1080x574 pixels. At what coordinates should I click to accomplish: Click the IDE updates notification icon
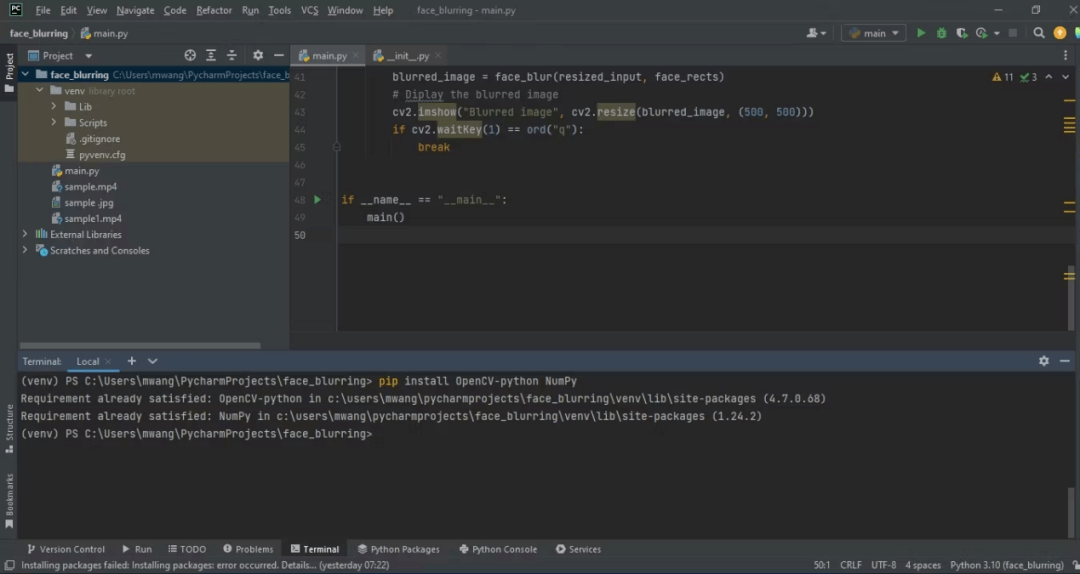(x=1059, y=33)
